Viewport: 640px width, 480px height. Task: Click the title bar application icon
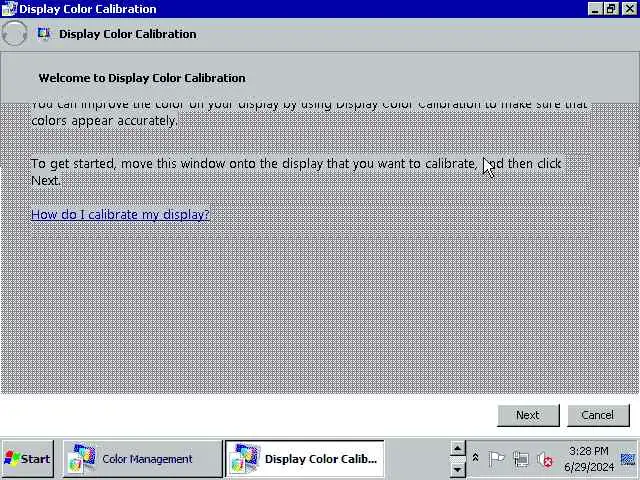(x=9, y=9)
